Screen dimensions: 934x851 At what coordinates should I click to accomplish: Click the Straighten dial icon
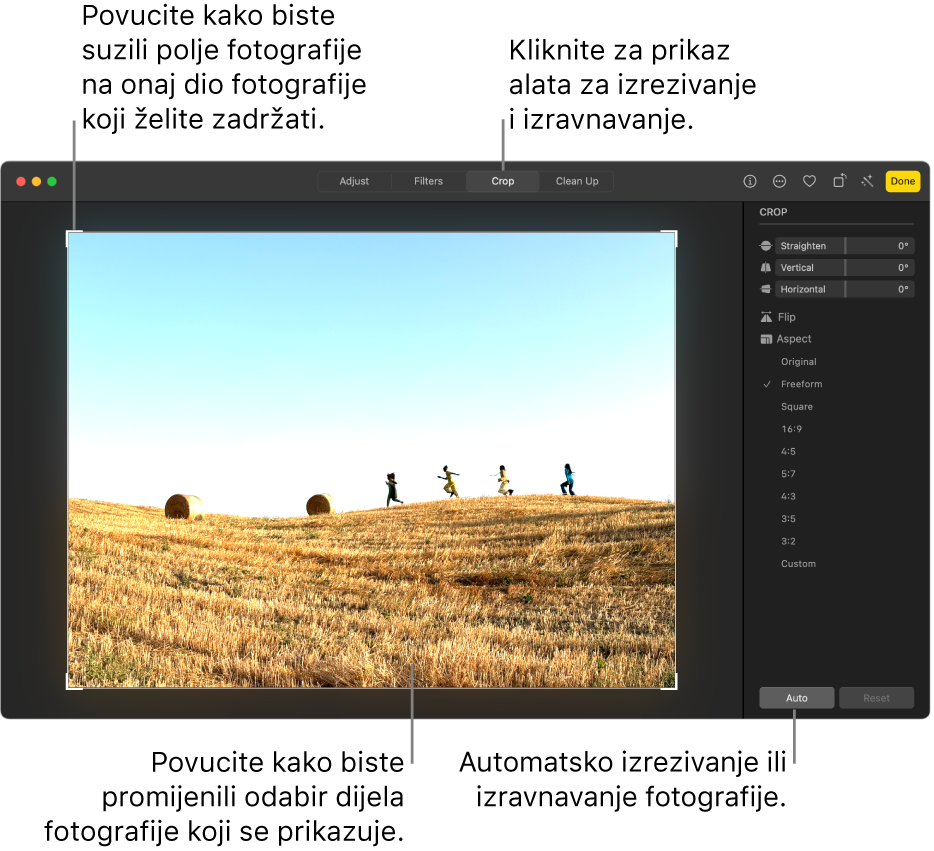[766, 246]
